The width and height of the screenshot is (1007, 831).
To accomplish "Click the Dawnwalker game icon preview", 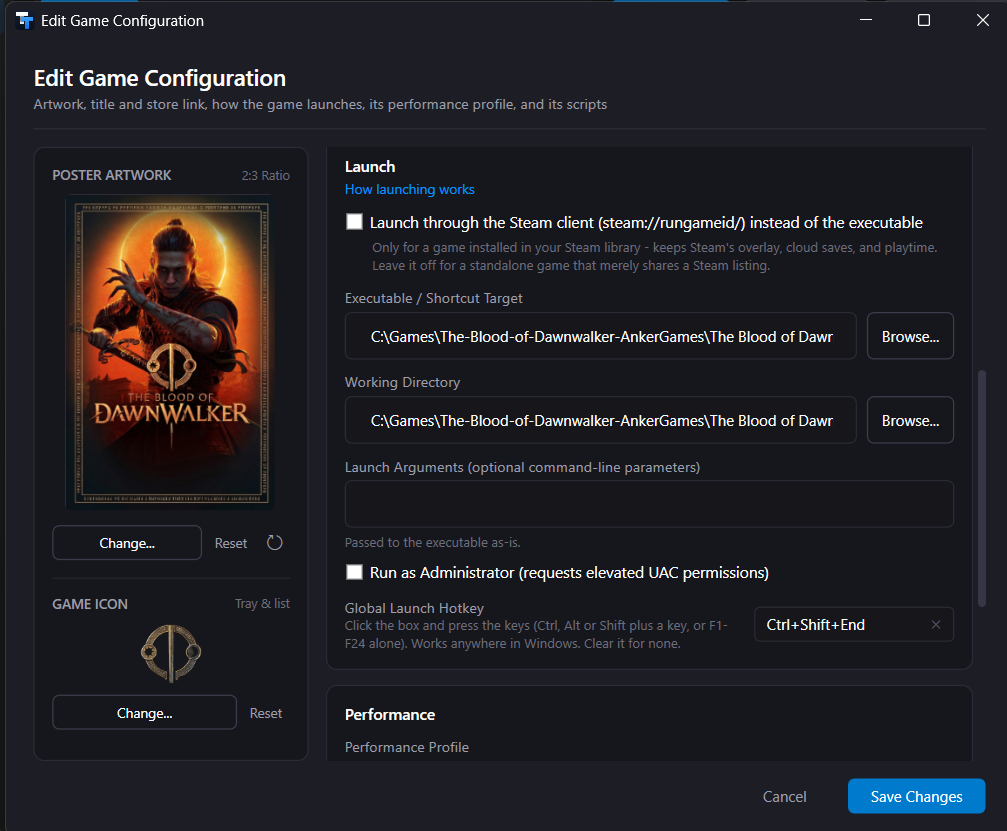I will (x=171, y=653).
